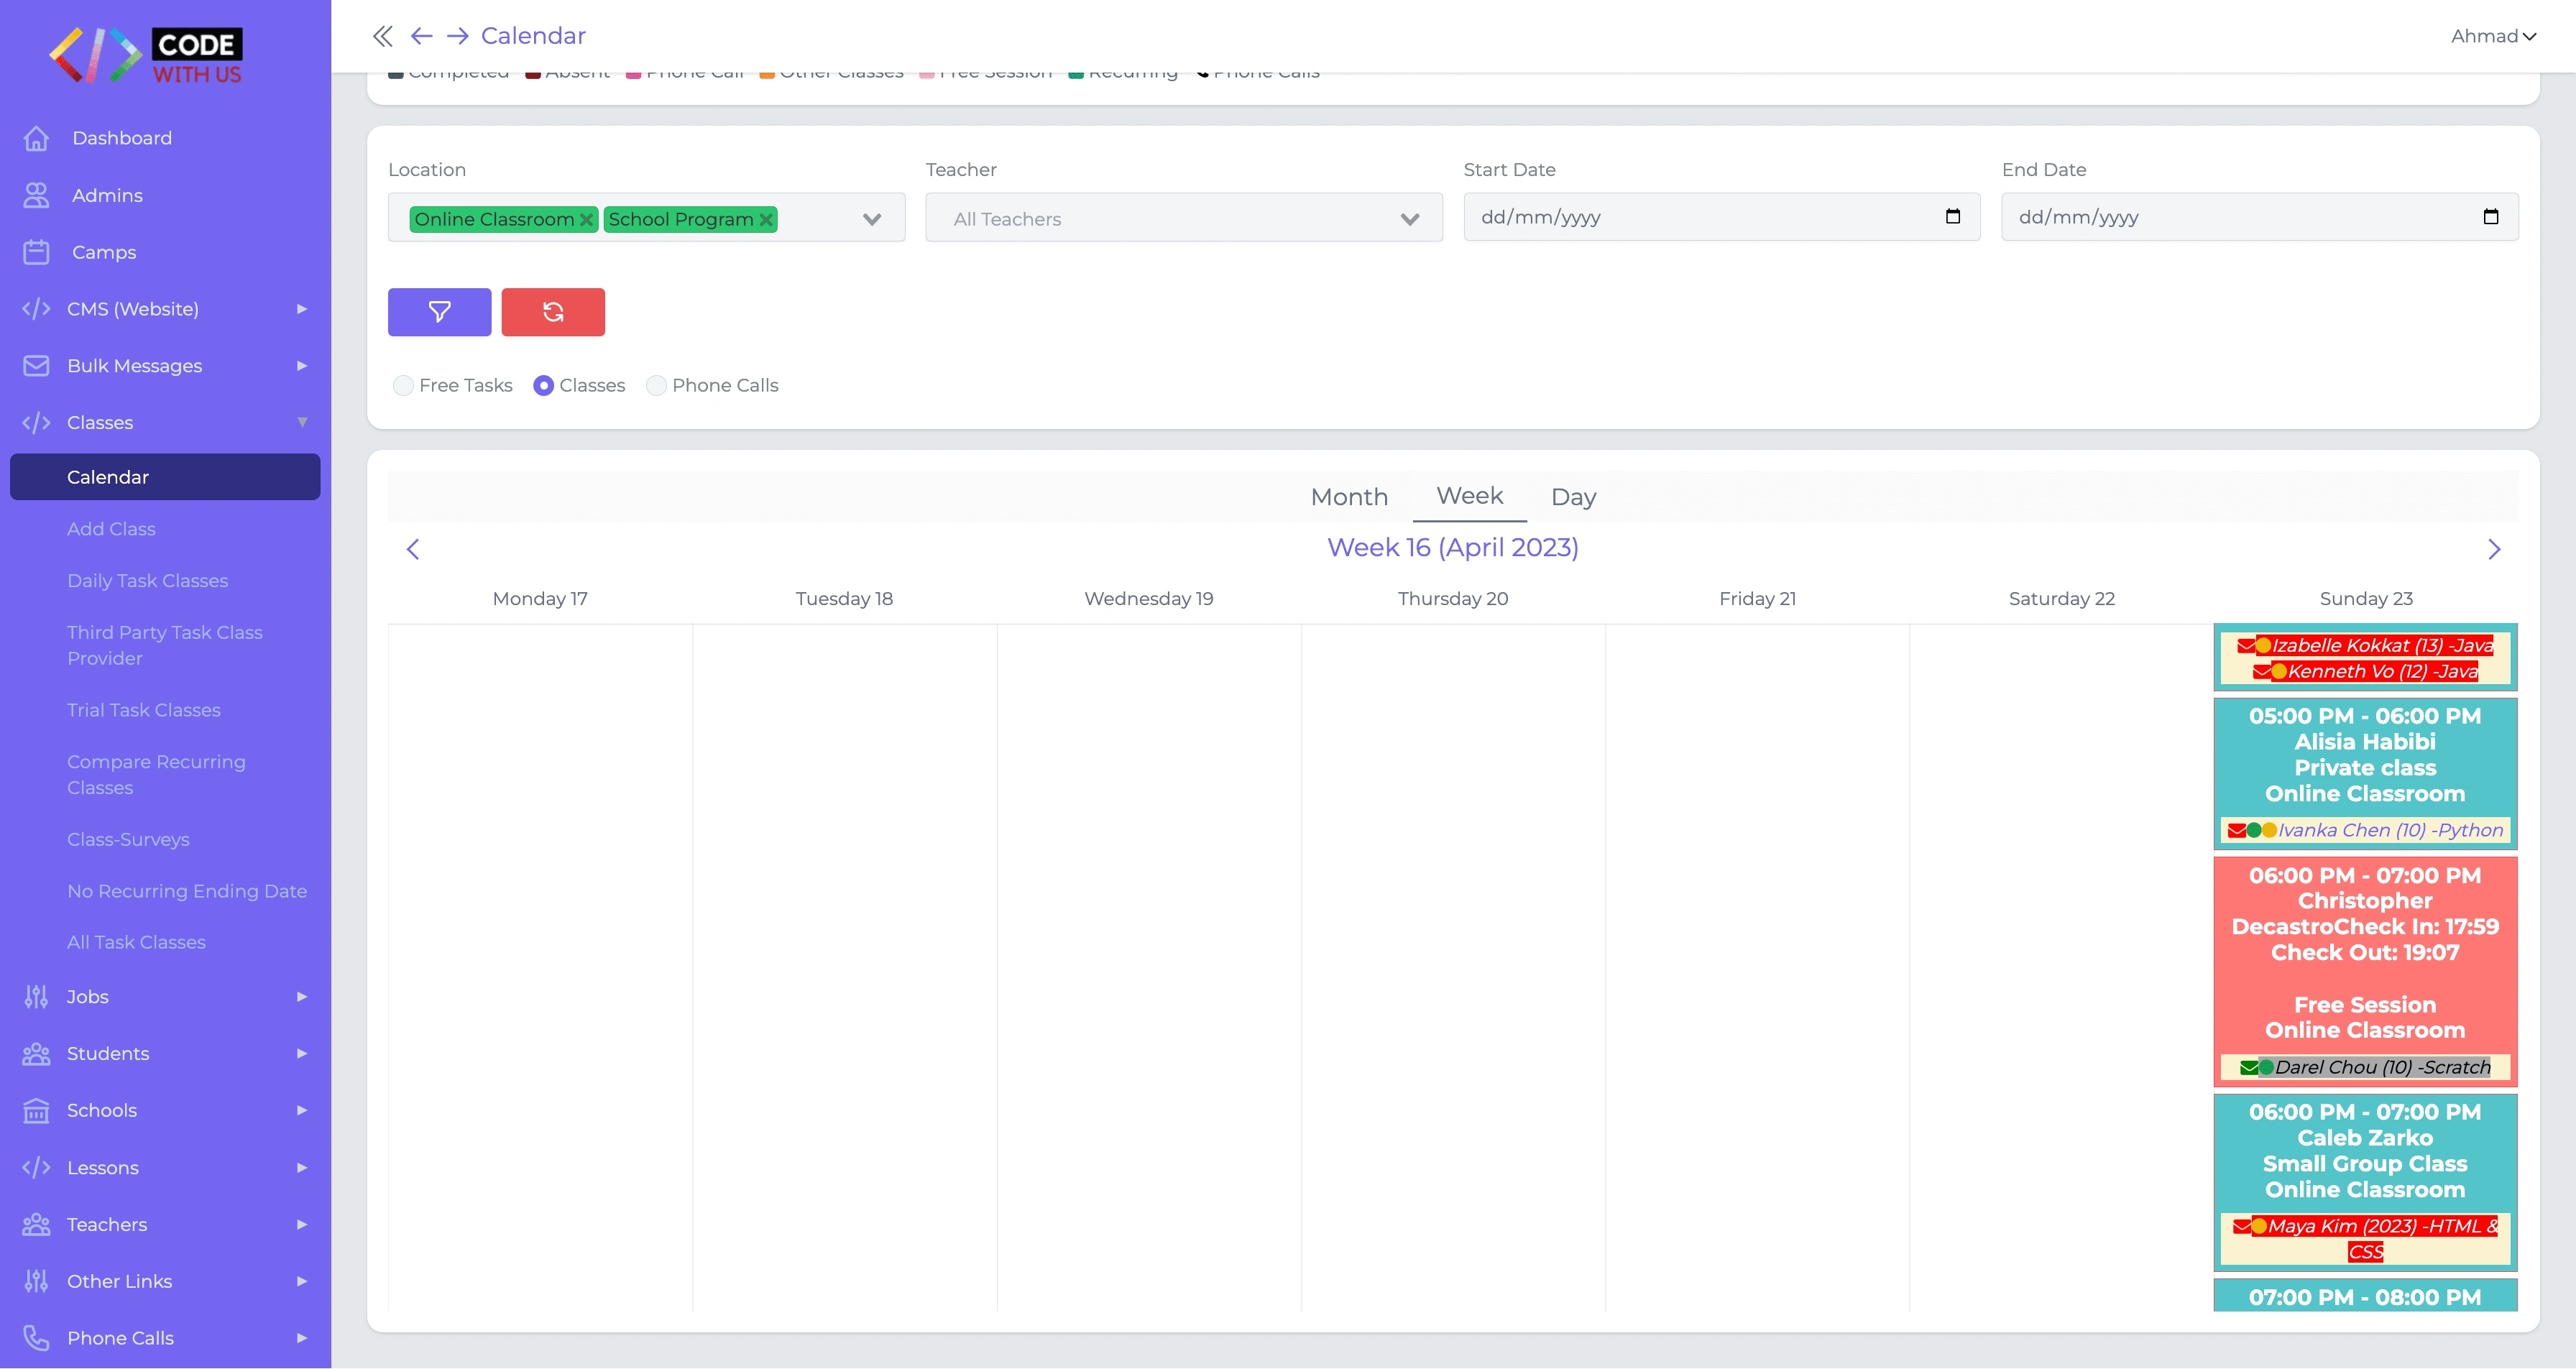Click the Other Links sliders icon
The image size is (2576, 1369).
(x=36, y=1282)
